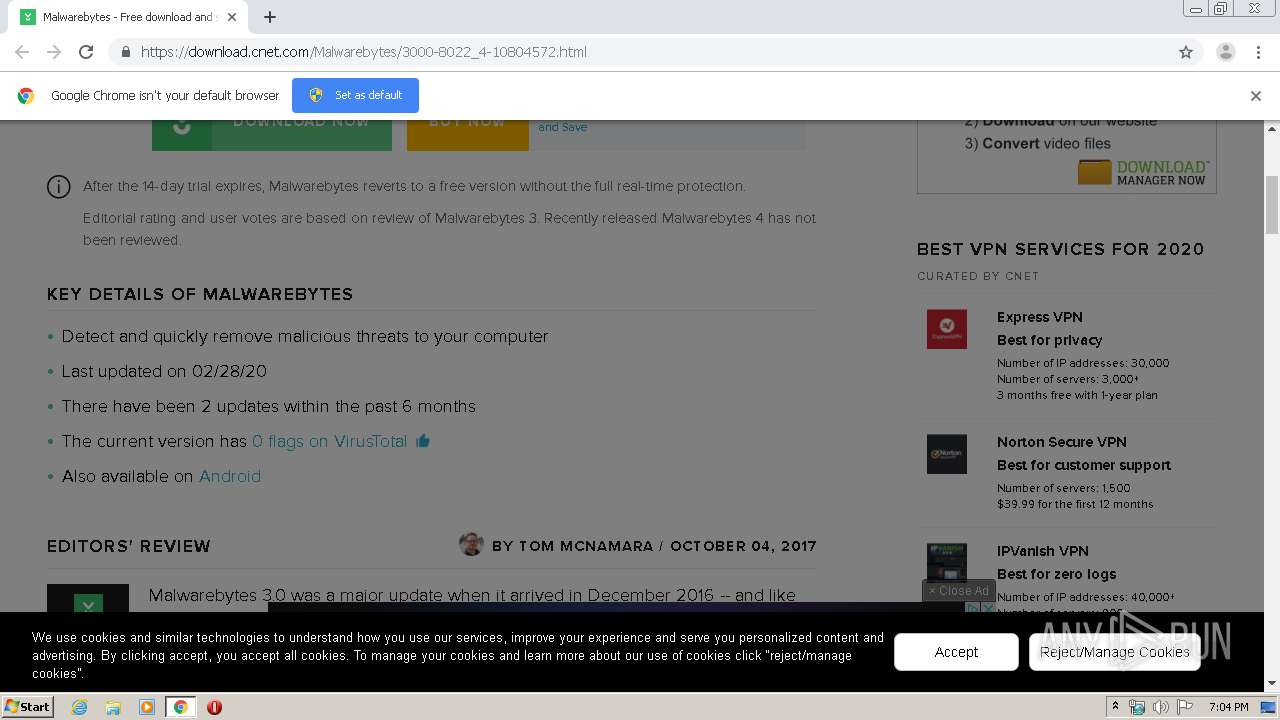This screenshot has width=1280, height=720.
Task: Open media player from taskbar
Action: pyautogui.click(x=147, y=707)
